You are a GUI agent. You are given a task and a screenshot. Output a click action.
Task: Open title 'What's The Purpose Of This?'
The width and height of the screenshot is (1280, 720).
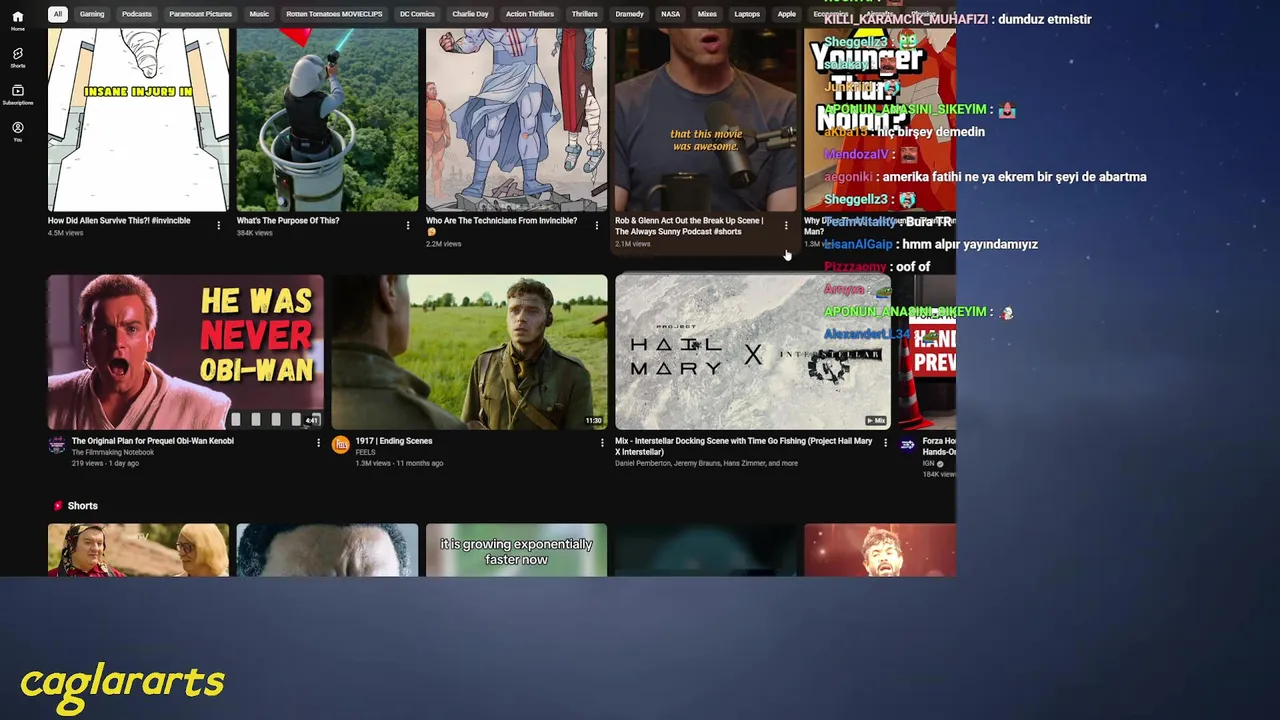[x=288, y=221]
